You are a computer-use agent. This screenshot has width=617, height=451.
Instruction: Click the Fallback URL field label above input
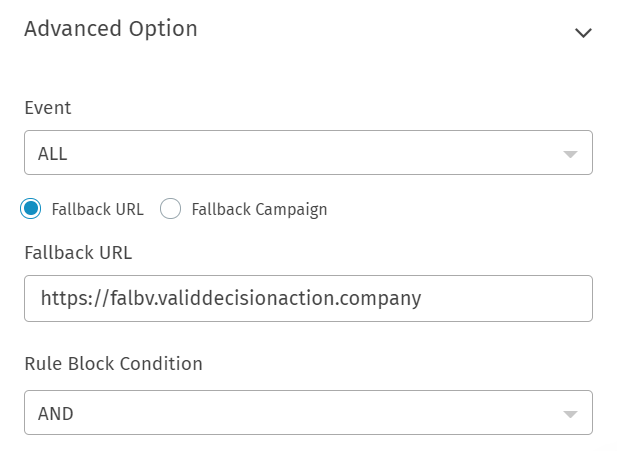(x=78, y=252)
